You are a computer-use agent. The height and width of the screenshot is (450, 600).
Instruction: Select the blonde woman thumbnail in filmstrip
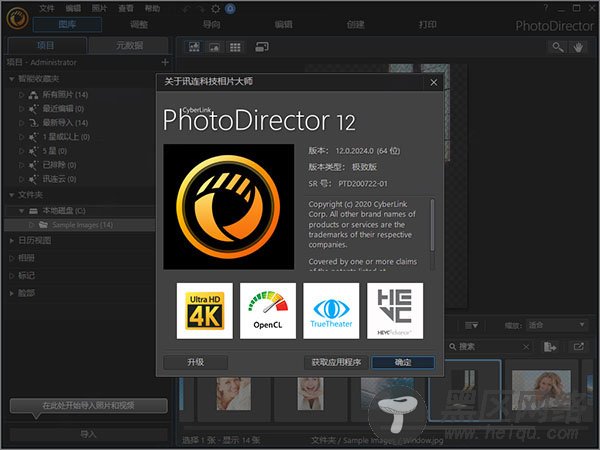click(541, 390)
